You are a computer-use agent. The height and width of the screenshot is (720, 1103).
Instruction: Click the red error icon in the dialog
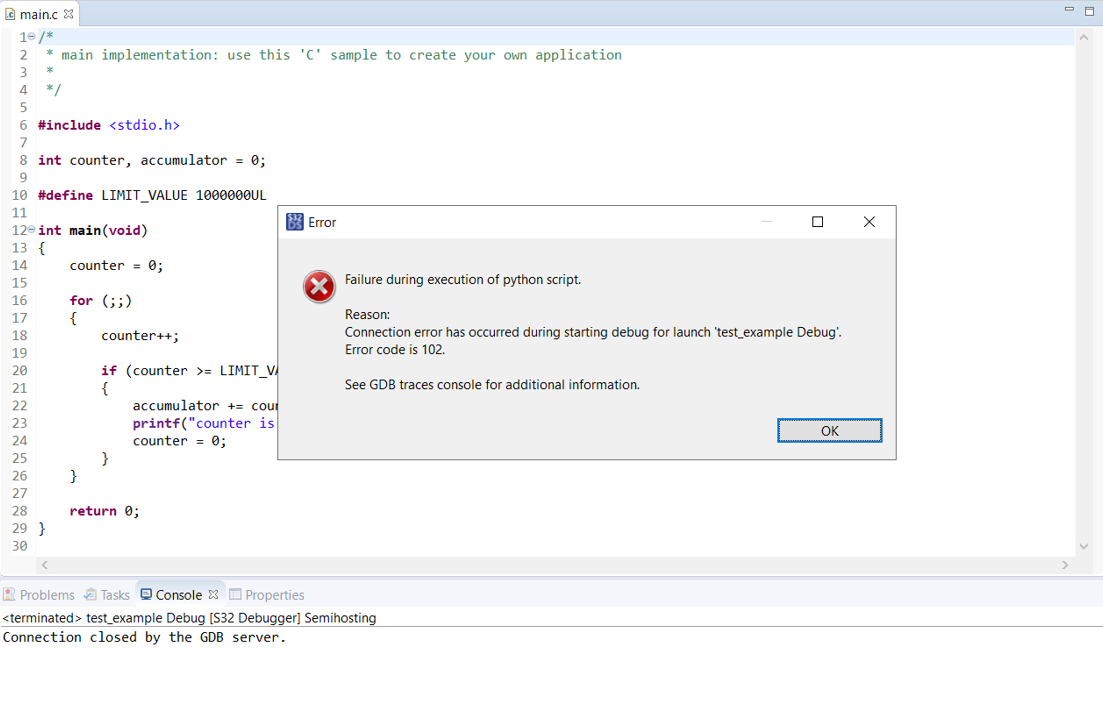(319, 287)
